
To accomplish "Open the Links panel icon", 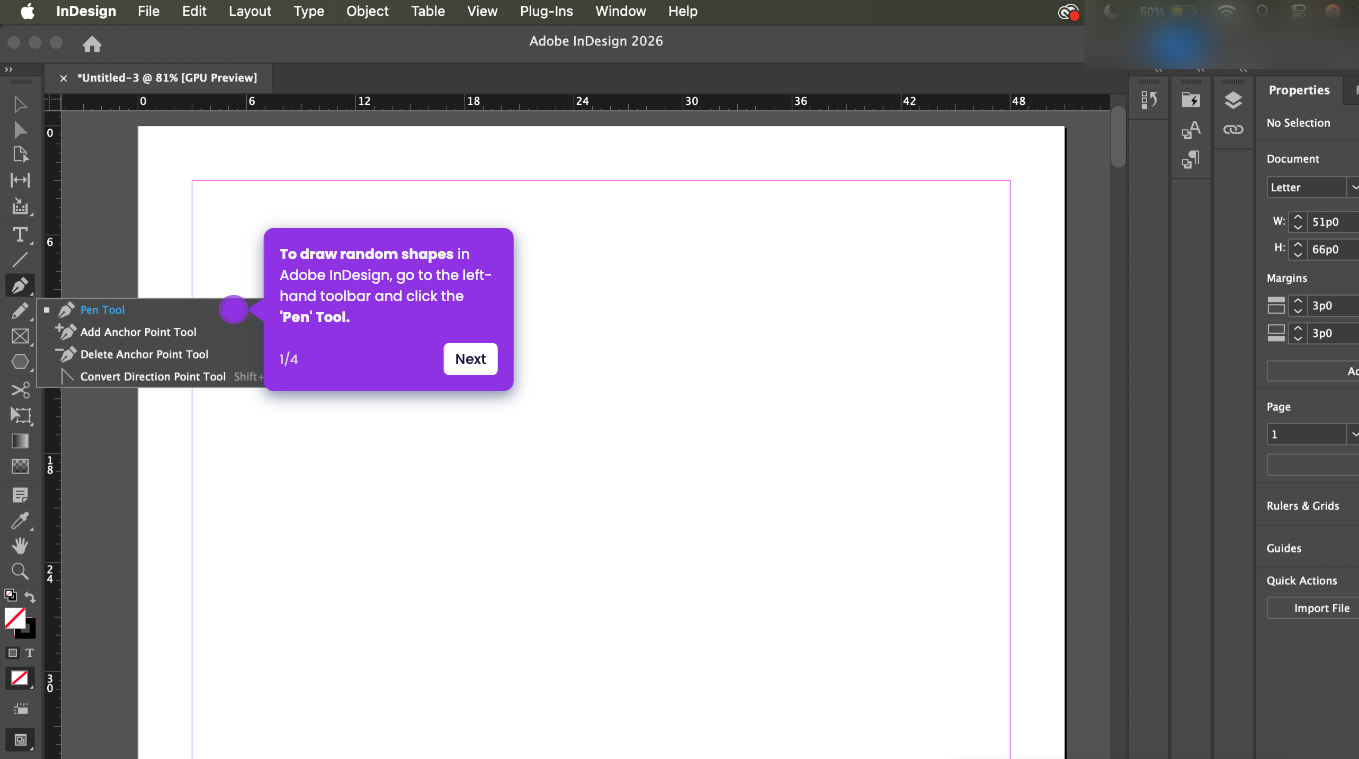I will 1233,130.
